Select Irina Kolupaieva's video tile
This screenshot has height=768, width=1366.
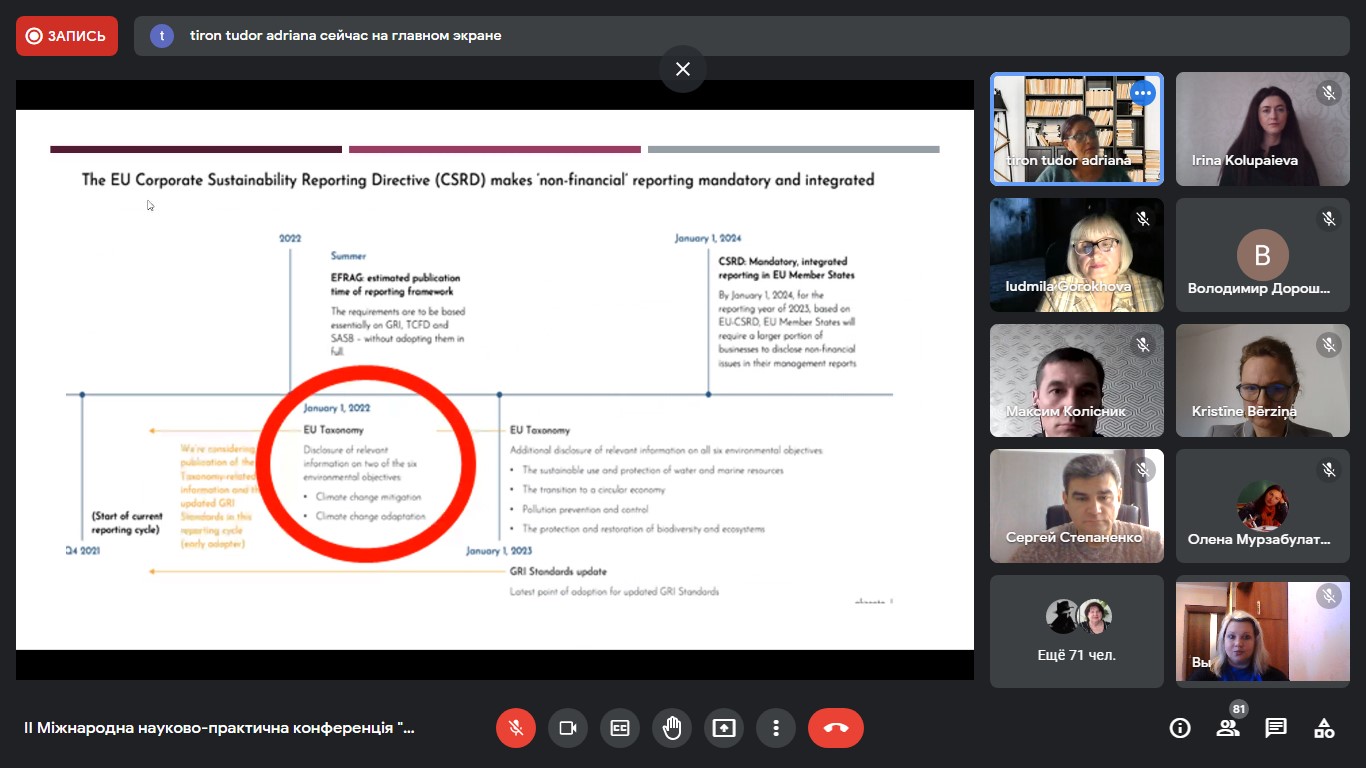(x=1262, y=129)
